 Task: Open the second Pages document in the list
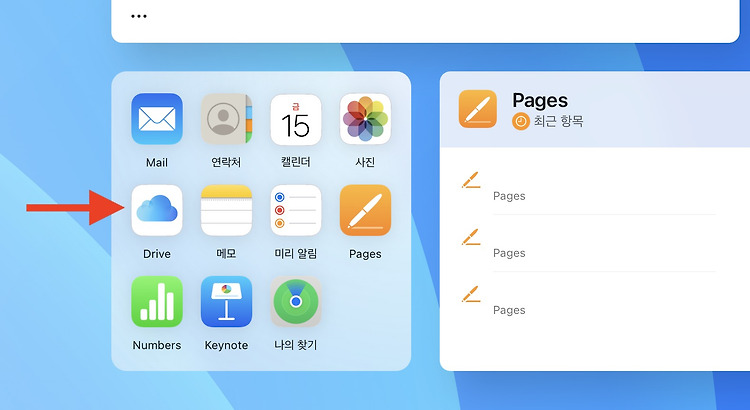588,244
